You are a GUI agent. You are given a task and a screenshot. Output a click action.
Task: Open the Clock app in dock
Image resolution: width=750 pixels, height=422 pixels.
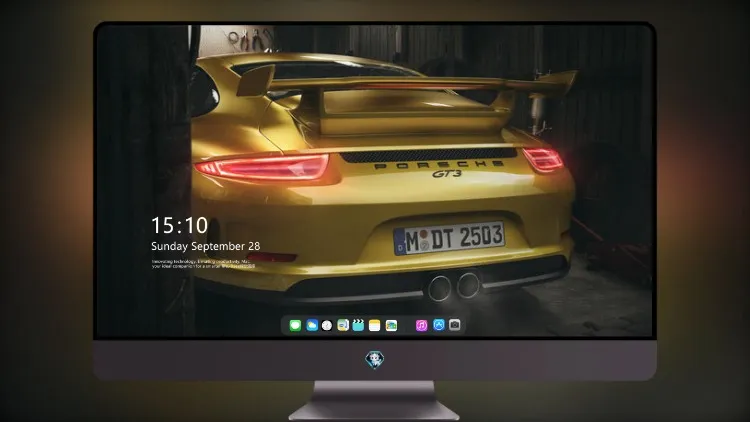click(x=327, y=326)
